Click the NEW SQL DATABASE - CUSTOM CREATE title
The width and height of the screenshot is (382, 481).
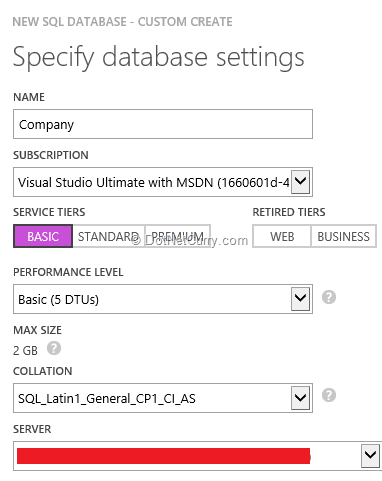click(122, 22)
